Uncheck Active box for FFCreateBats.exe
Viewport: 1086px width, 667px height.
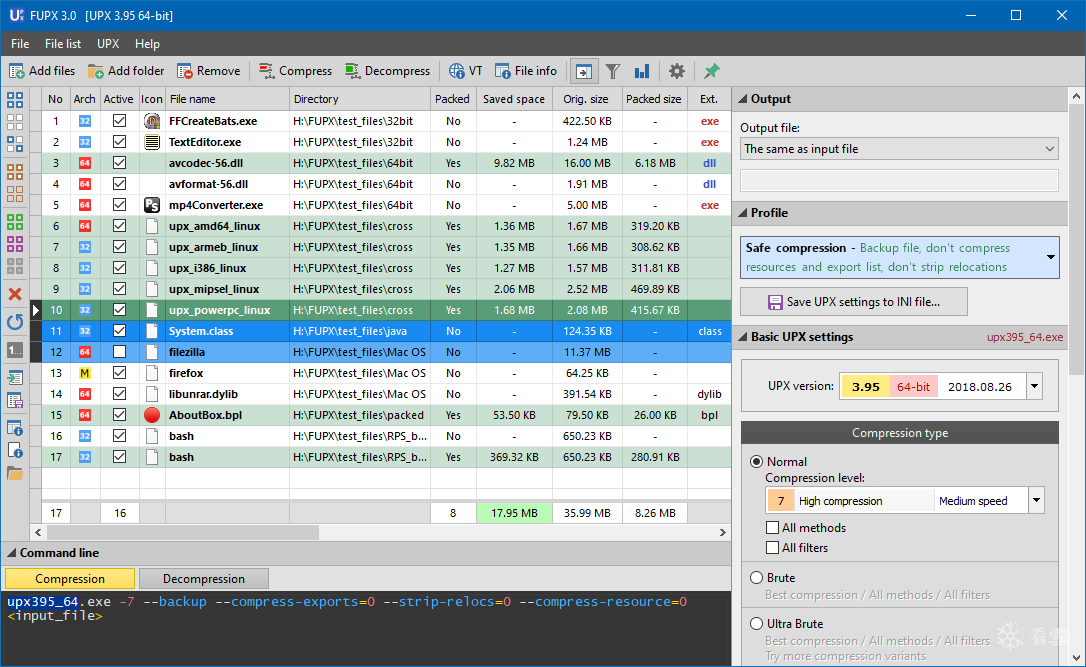point(119,121)
